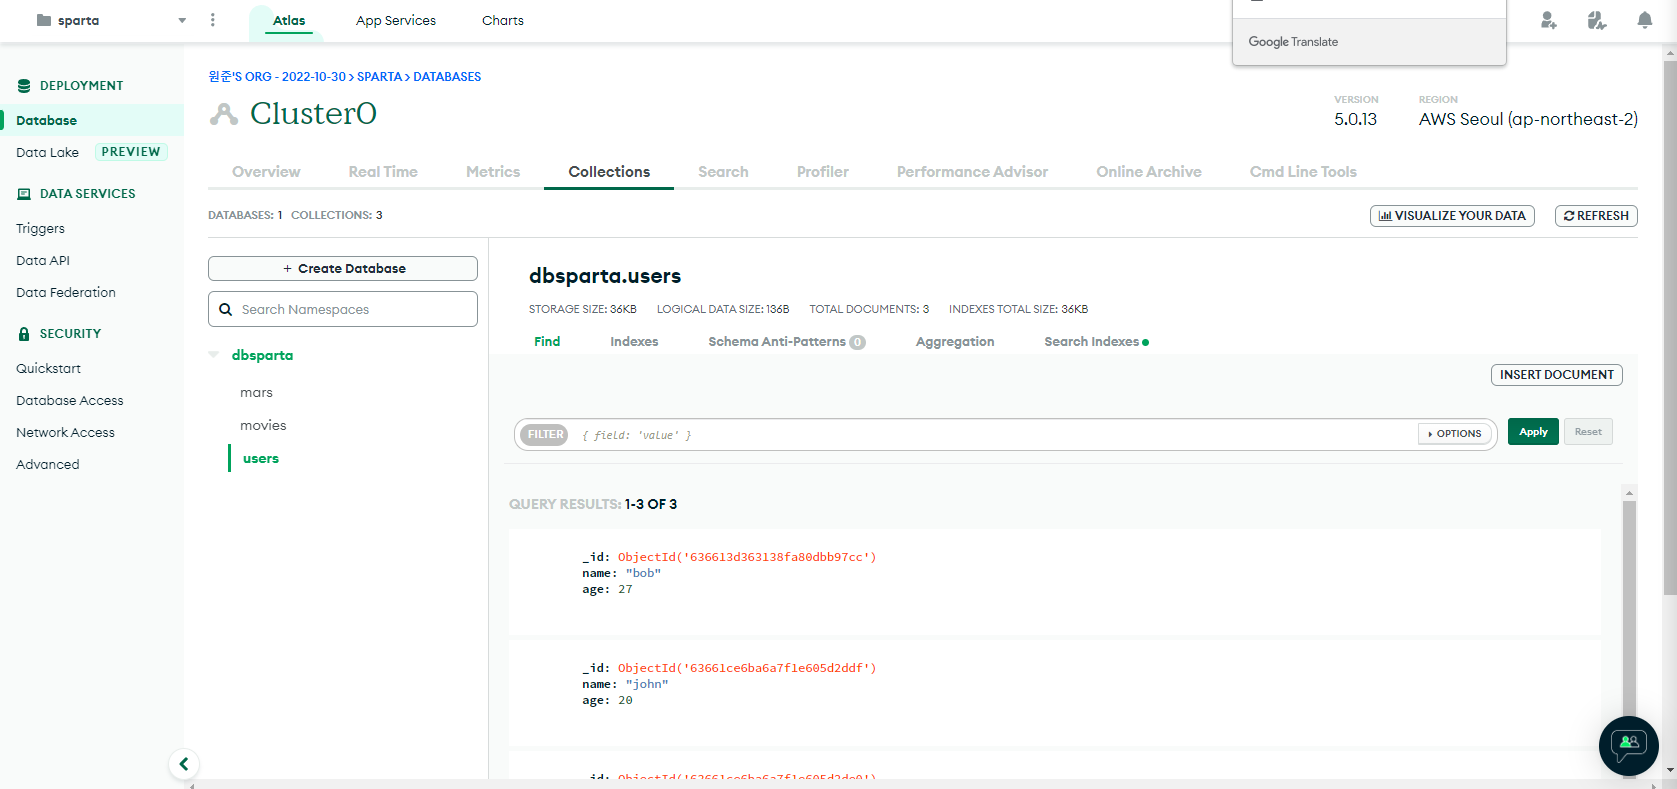Click the INSERT DOCUMENT button
1677x789 pixels.
(x=1557, y=375)
